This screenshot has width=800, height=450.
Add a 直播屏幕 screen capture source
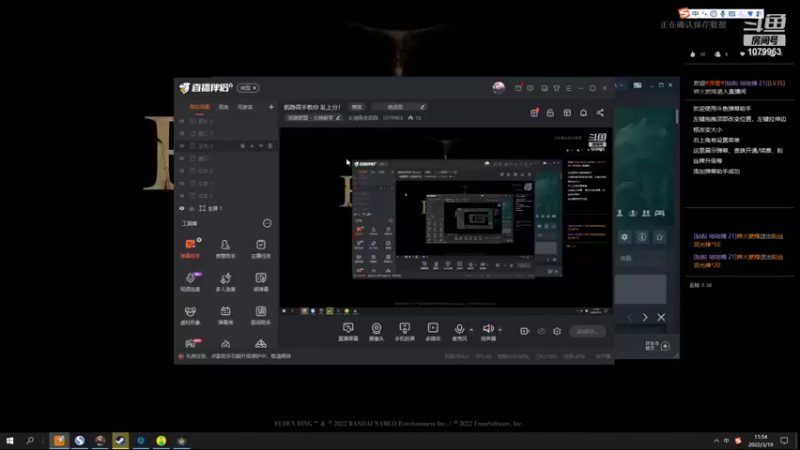pyautogui.click(x=348, y=331)
